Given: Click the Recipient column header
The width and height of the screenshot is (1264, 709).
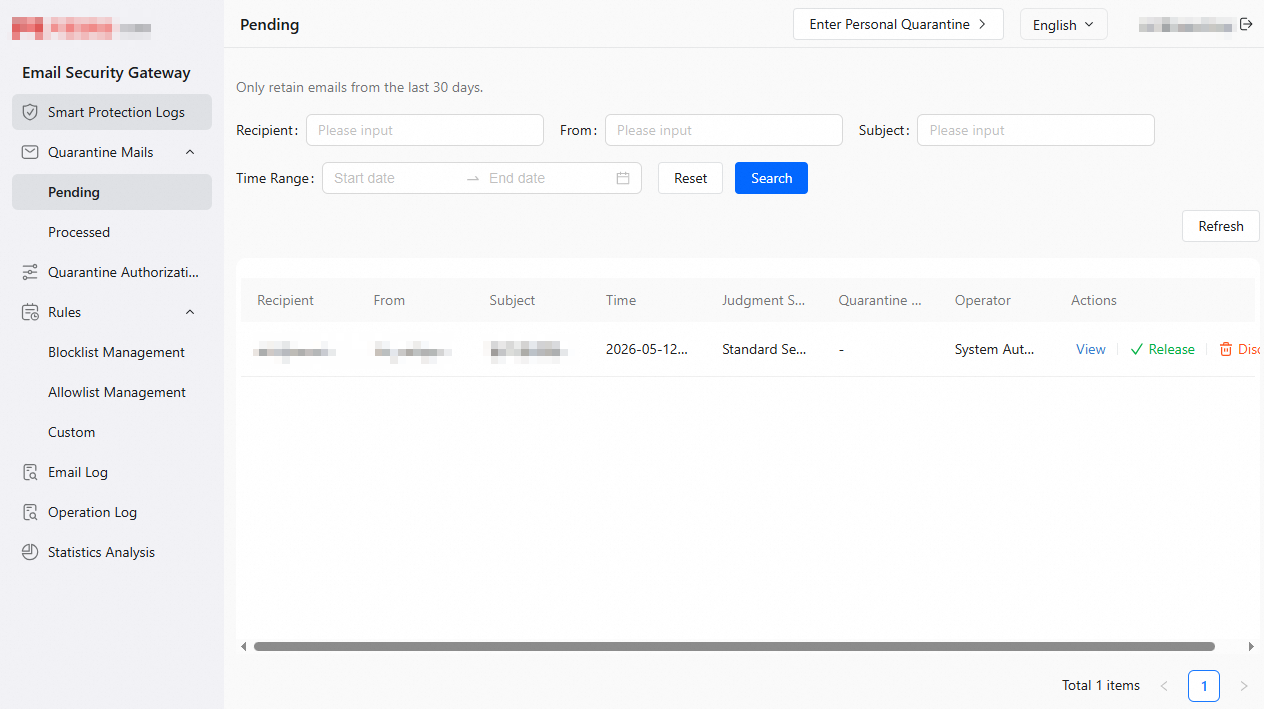Looking at the screenshot, I should [285, 300].
